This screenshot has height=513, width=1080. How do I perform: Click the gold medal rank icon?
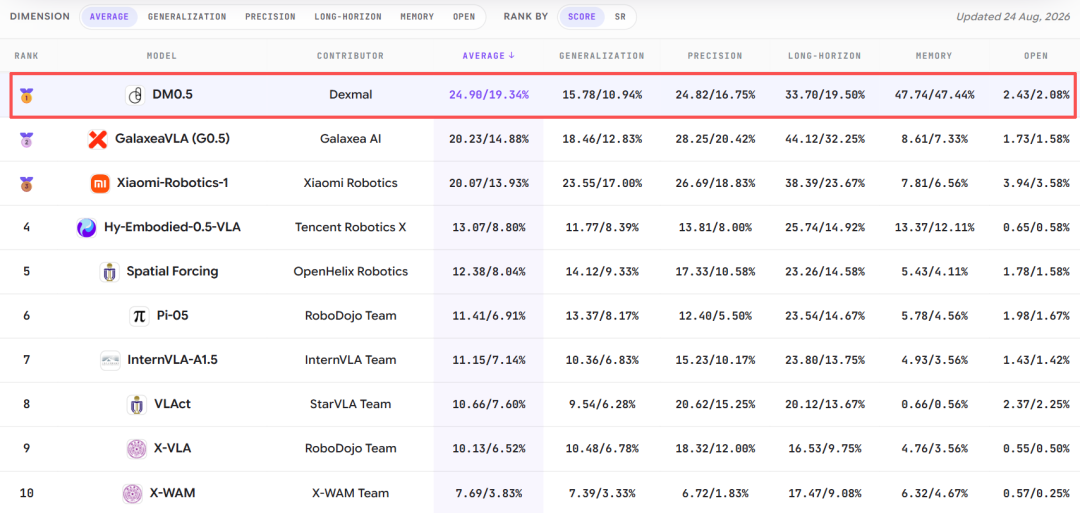(x=26, y=95)
